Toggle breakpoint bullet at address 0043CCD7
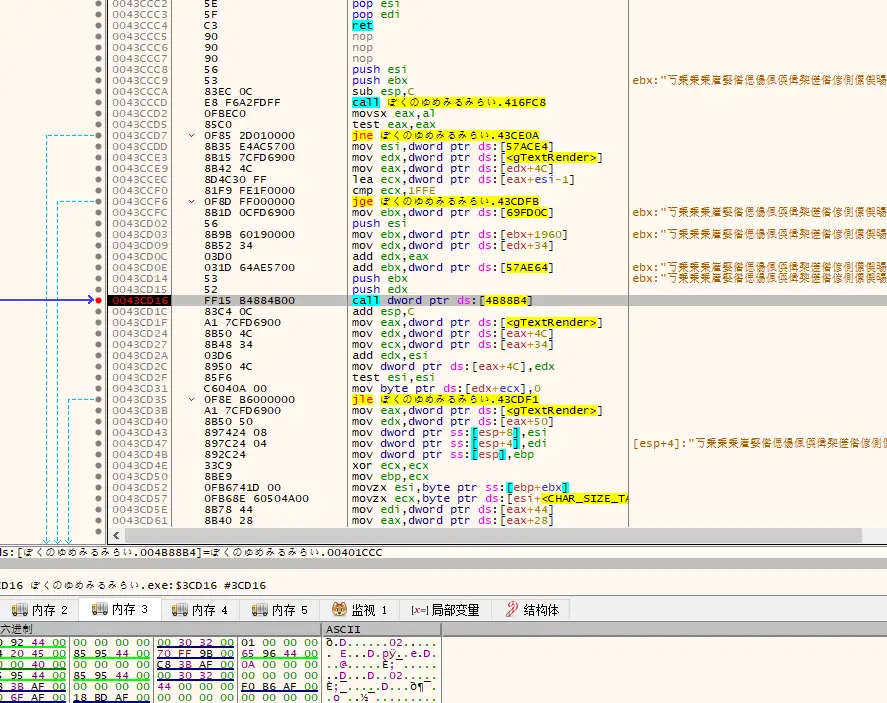 (x=98, y=135)
